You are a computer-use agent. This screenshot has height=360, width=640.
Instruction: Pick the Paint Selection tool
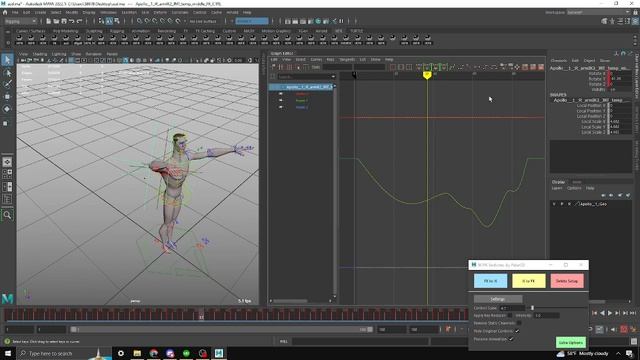click(x=7, y=84)
